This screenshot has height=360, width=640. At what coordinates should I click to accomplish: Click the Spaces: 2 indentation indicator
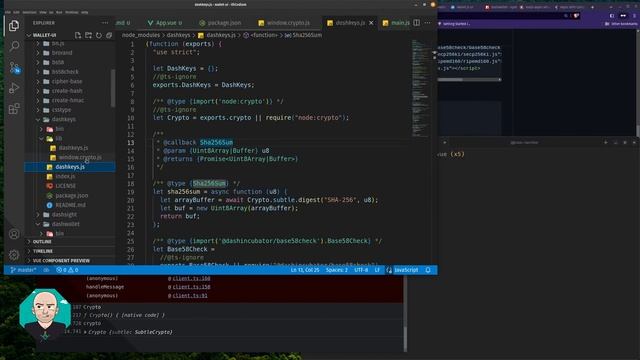(x=337, y=270)
